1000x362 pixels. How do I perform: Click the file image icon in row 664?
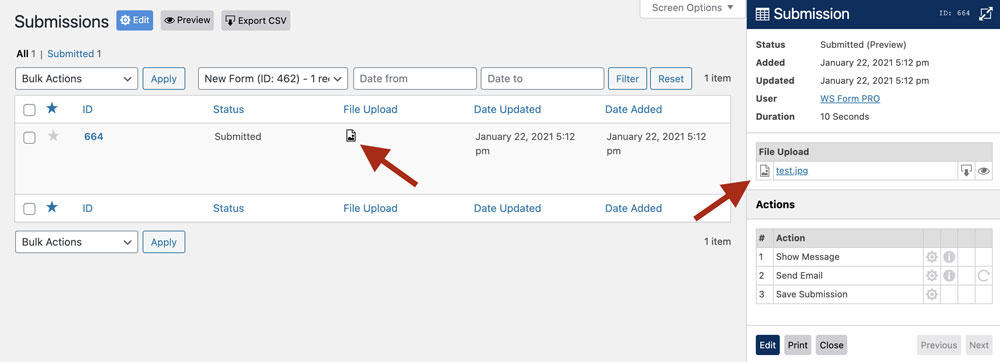351,135
